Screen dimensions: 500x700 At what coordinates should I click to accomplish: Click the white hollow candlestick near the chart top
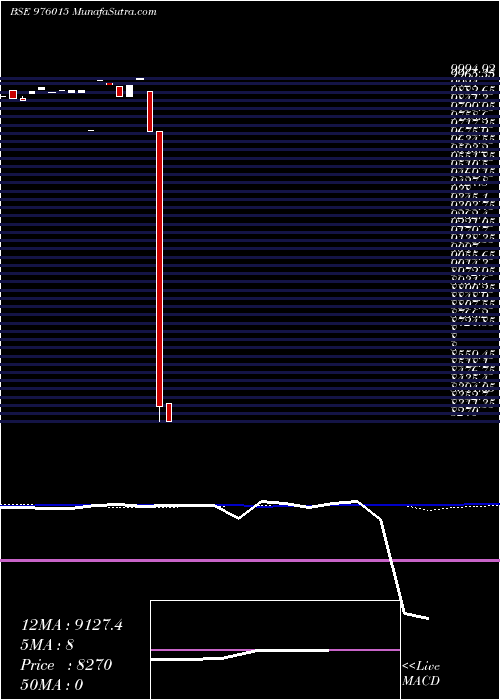coord(129,91)
